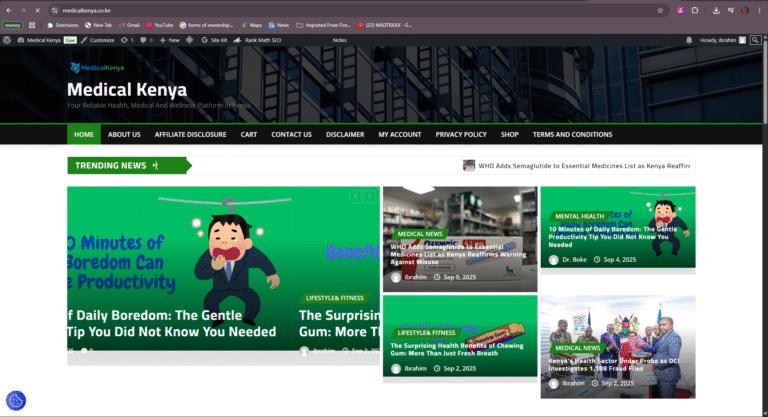Screen dimensions: 768x417
Task: Open the Maps bookmark
Action: click(x=252, y=25)
